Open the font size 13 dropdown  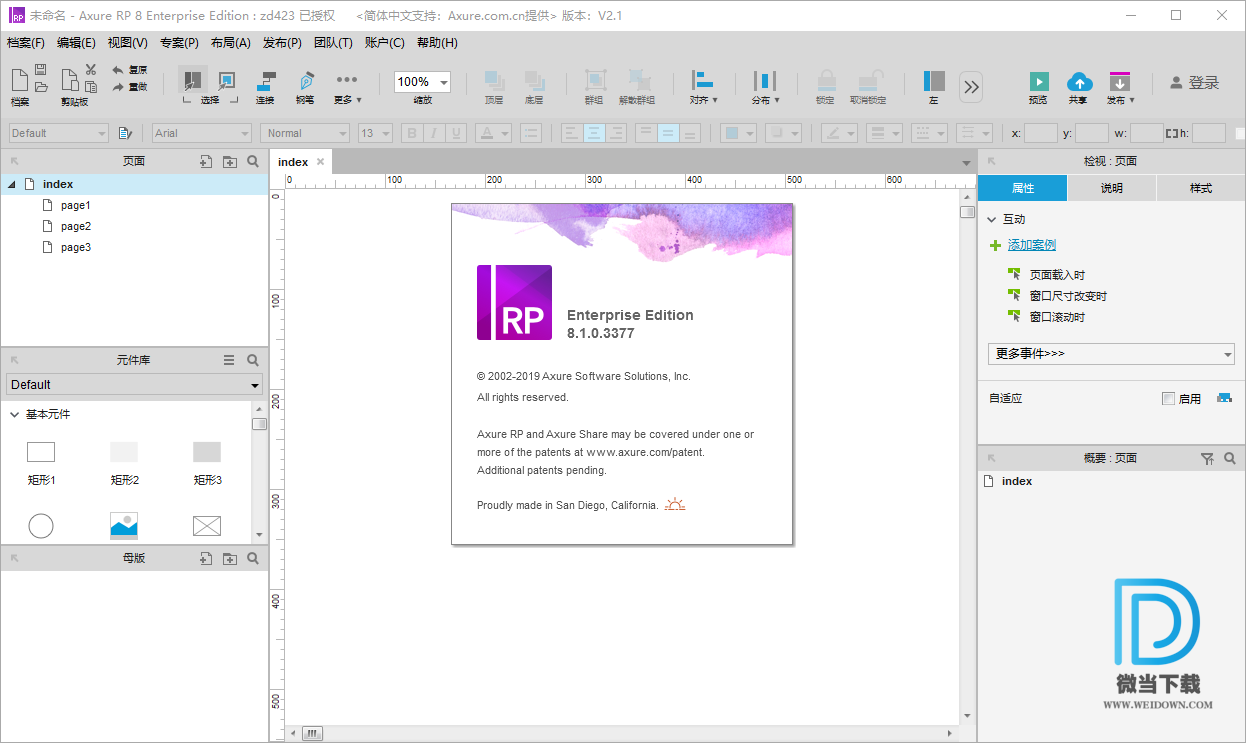coord(376,133)
